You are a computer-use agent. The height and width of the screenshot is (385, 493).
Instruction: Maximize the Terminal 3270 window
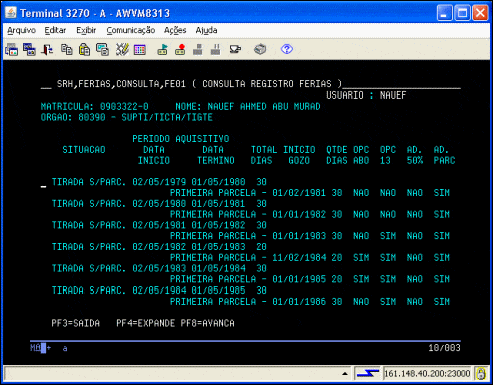[x=463, y=13]
